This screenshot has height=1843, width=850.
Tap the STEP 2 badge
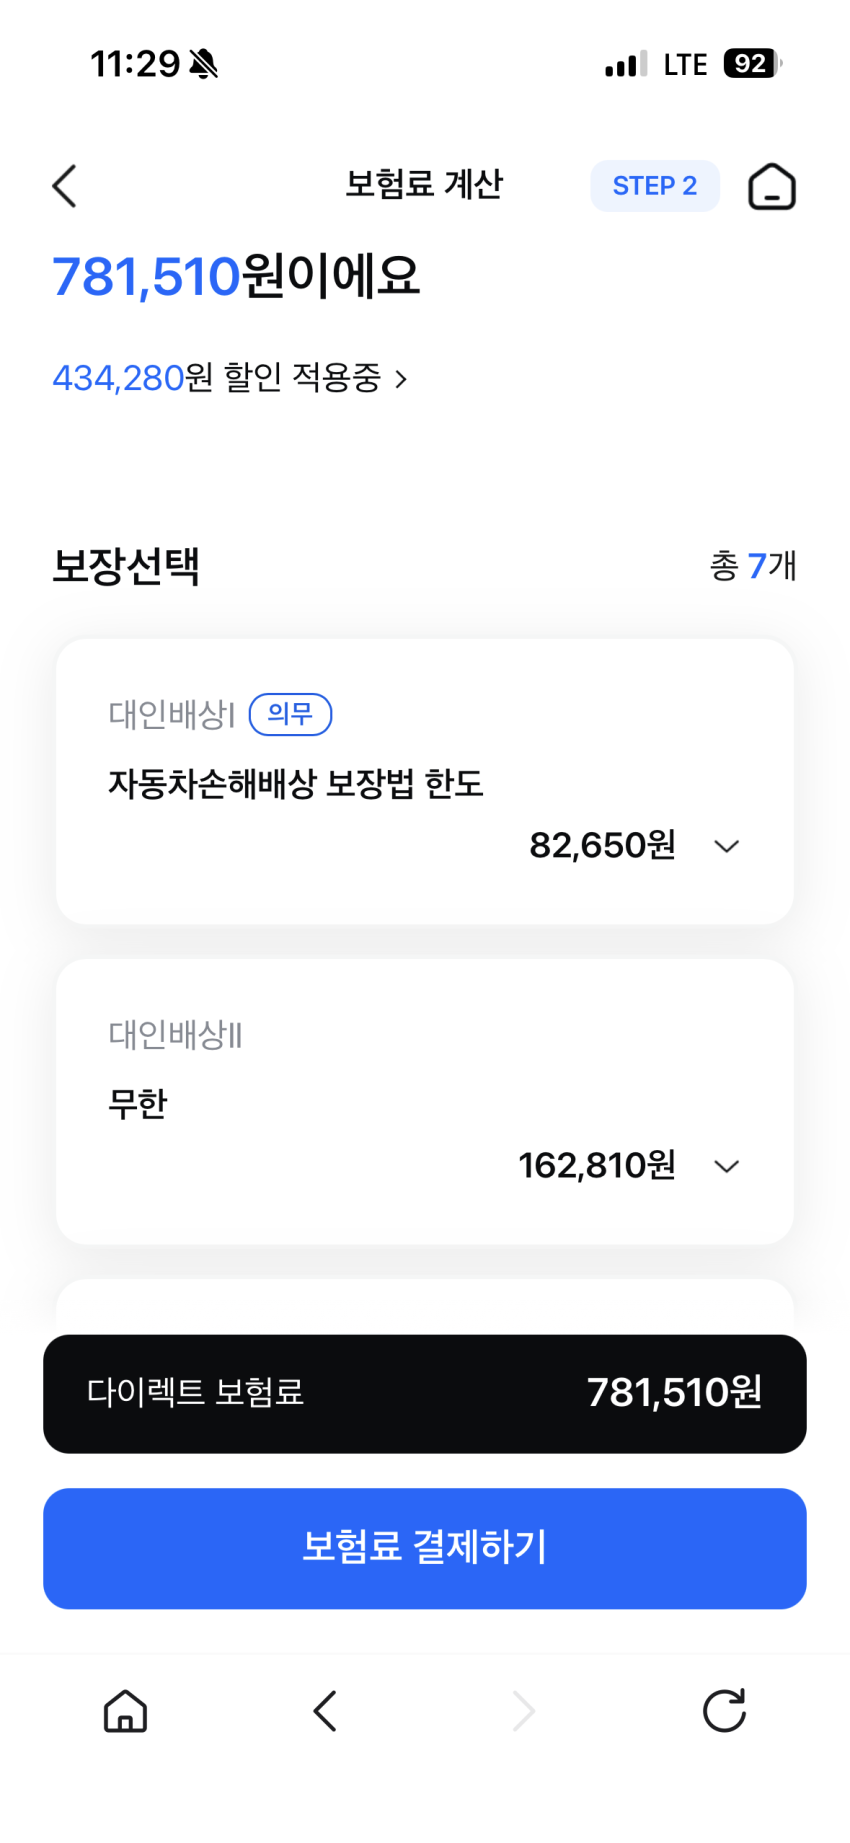(x=655, y=186)
